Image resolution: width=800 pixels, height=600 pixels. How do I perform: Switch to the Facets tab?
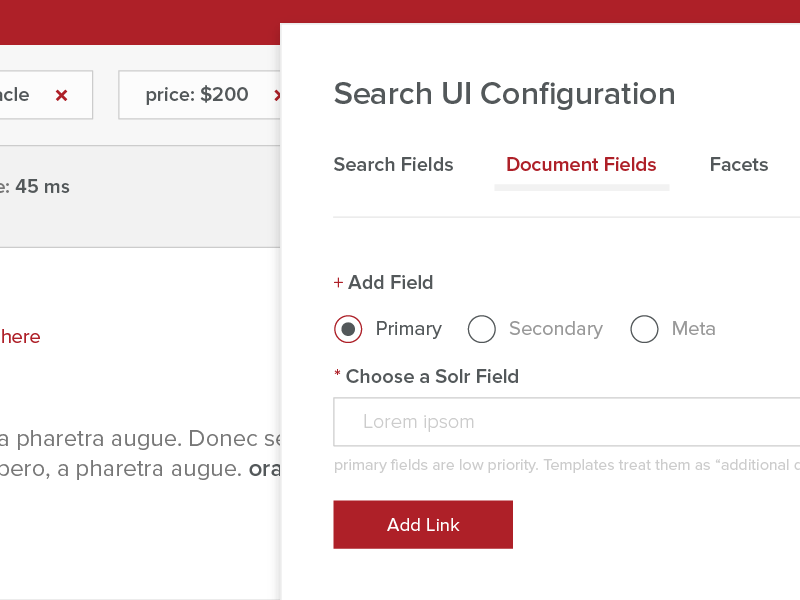pos(738,165)
